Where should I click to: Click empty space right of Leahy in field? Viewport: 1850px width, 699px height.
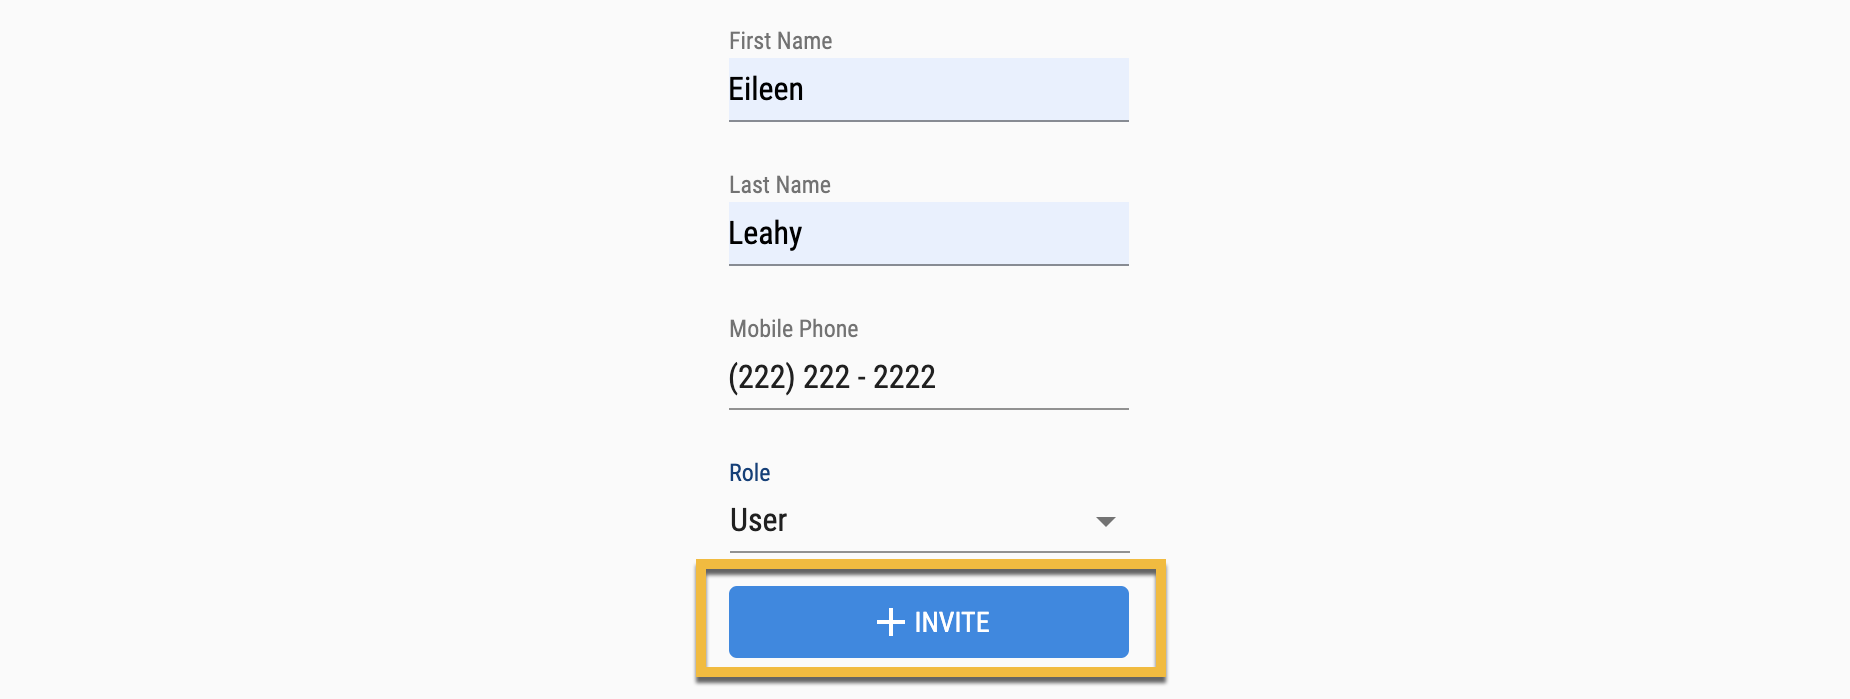click(965, 234)
